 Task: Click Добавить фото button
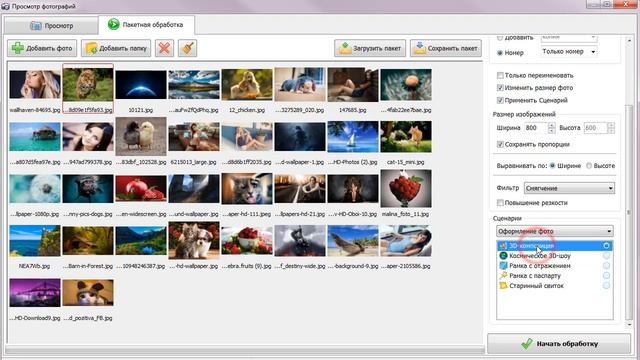(x=42, y=48)
